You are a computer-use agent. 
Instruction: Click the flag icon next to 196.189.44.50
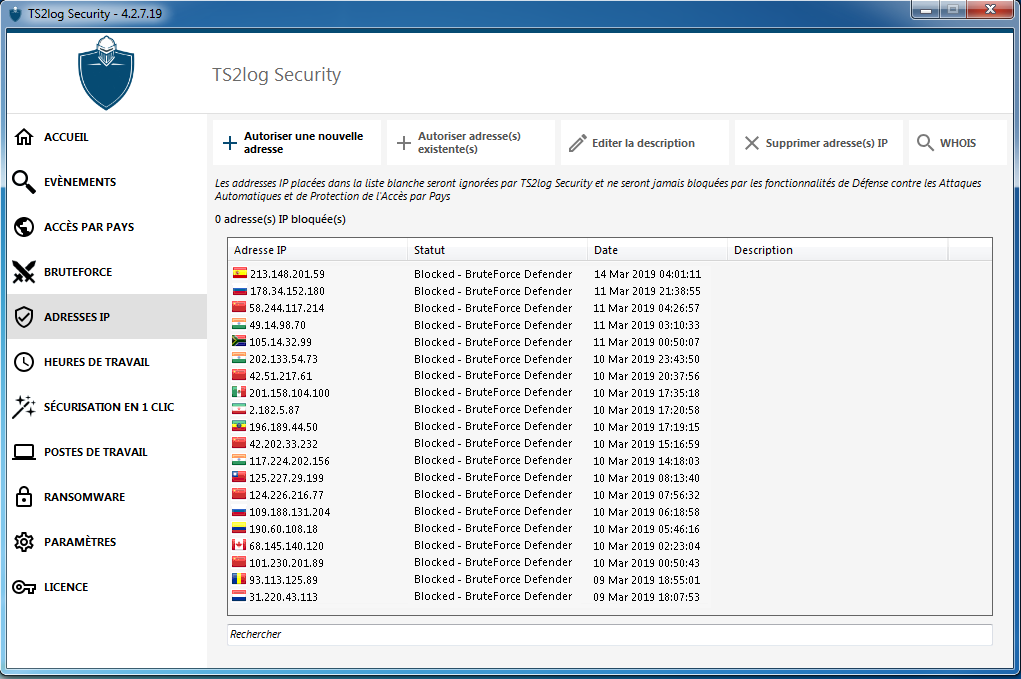[x=239, y=426]
